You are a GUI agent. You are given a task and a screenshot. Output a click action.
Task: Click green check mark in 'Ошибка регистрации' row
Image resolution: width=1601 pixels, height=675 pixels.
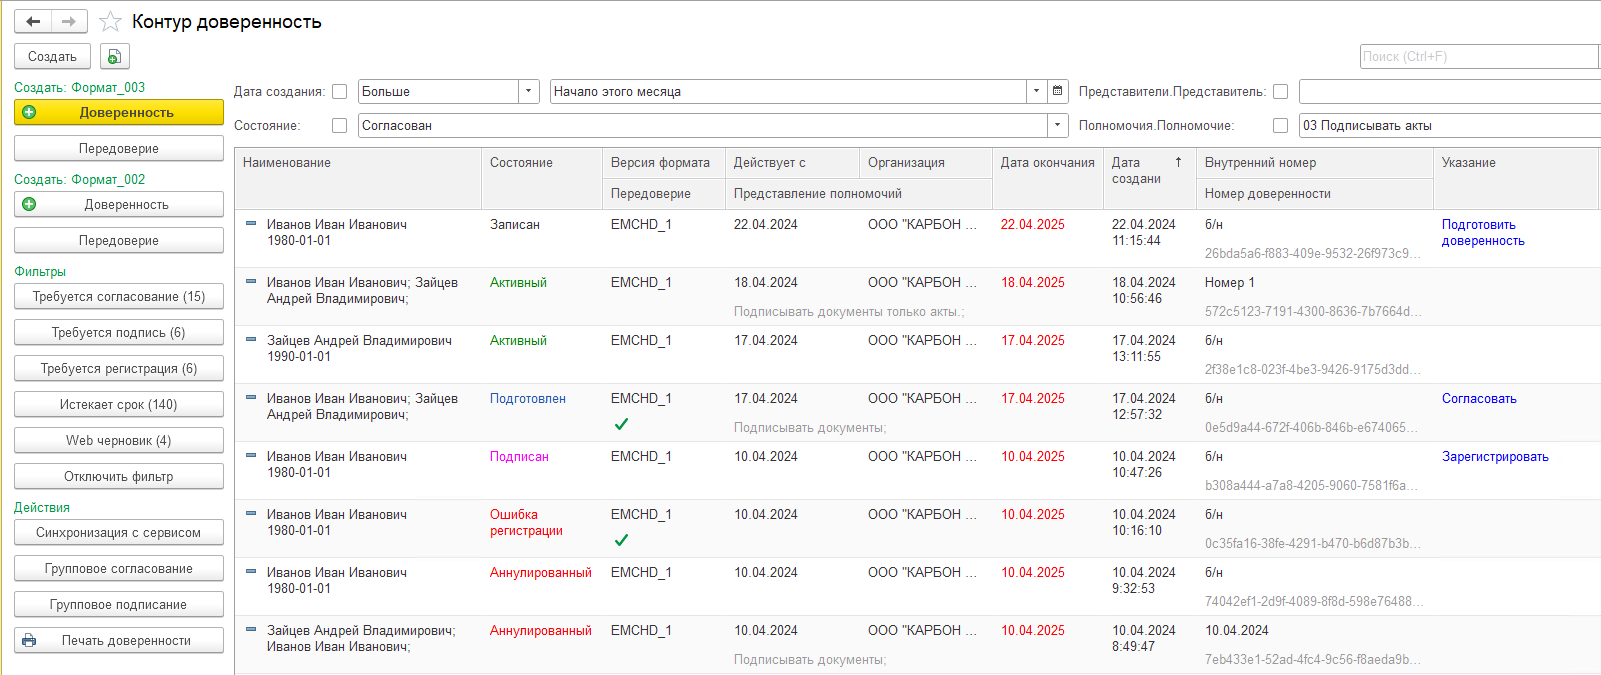pos(621,540)
